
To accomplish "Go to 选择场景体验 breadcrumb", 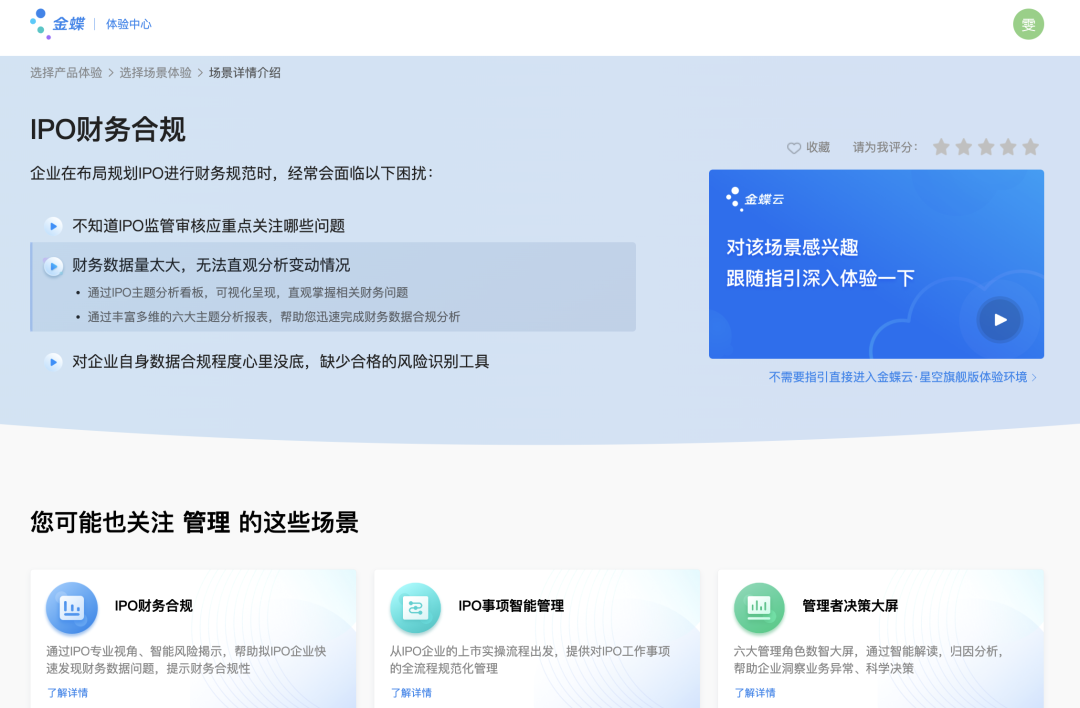I will coord(156,73).
